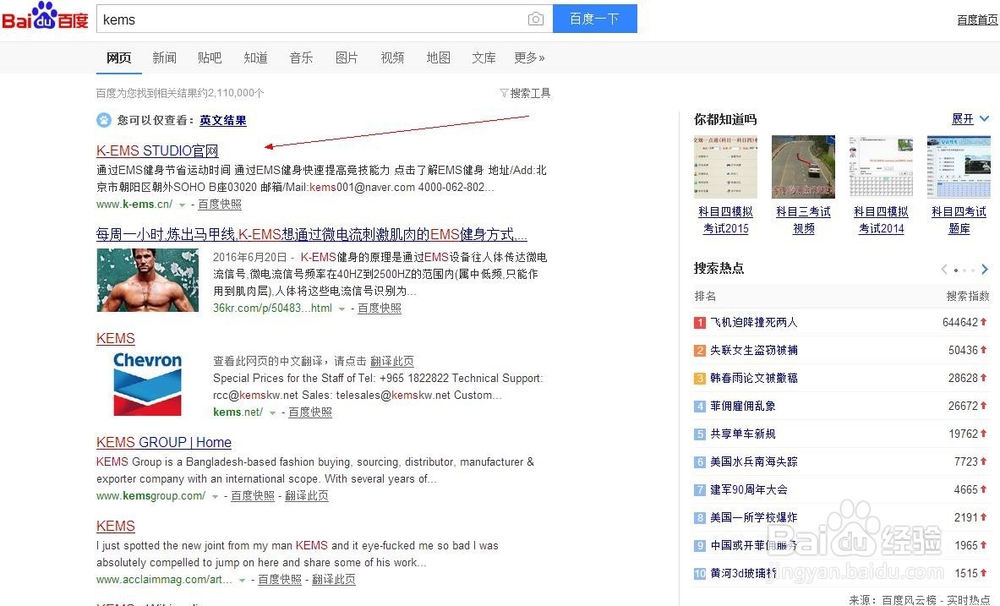Expand arrow beside kems.net/
This screenshot has height=606, width=1000.
click(272, 413)
